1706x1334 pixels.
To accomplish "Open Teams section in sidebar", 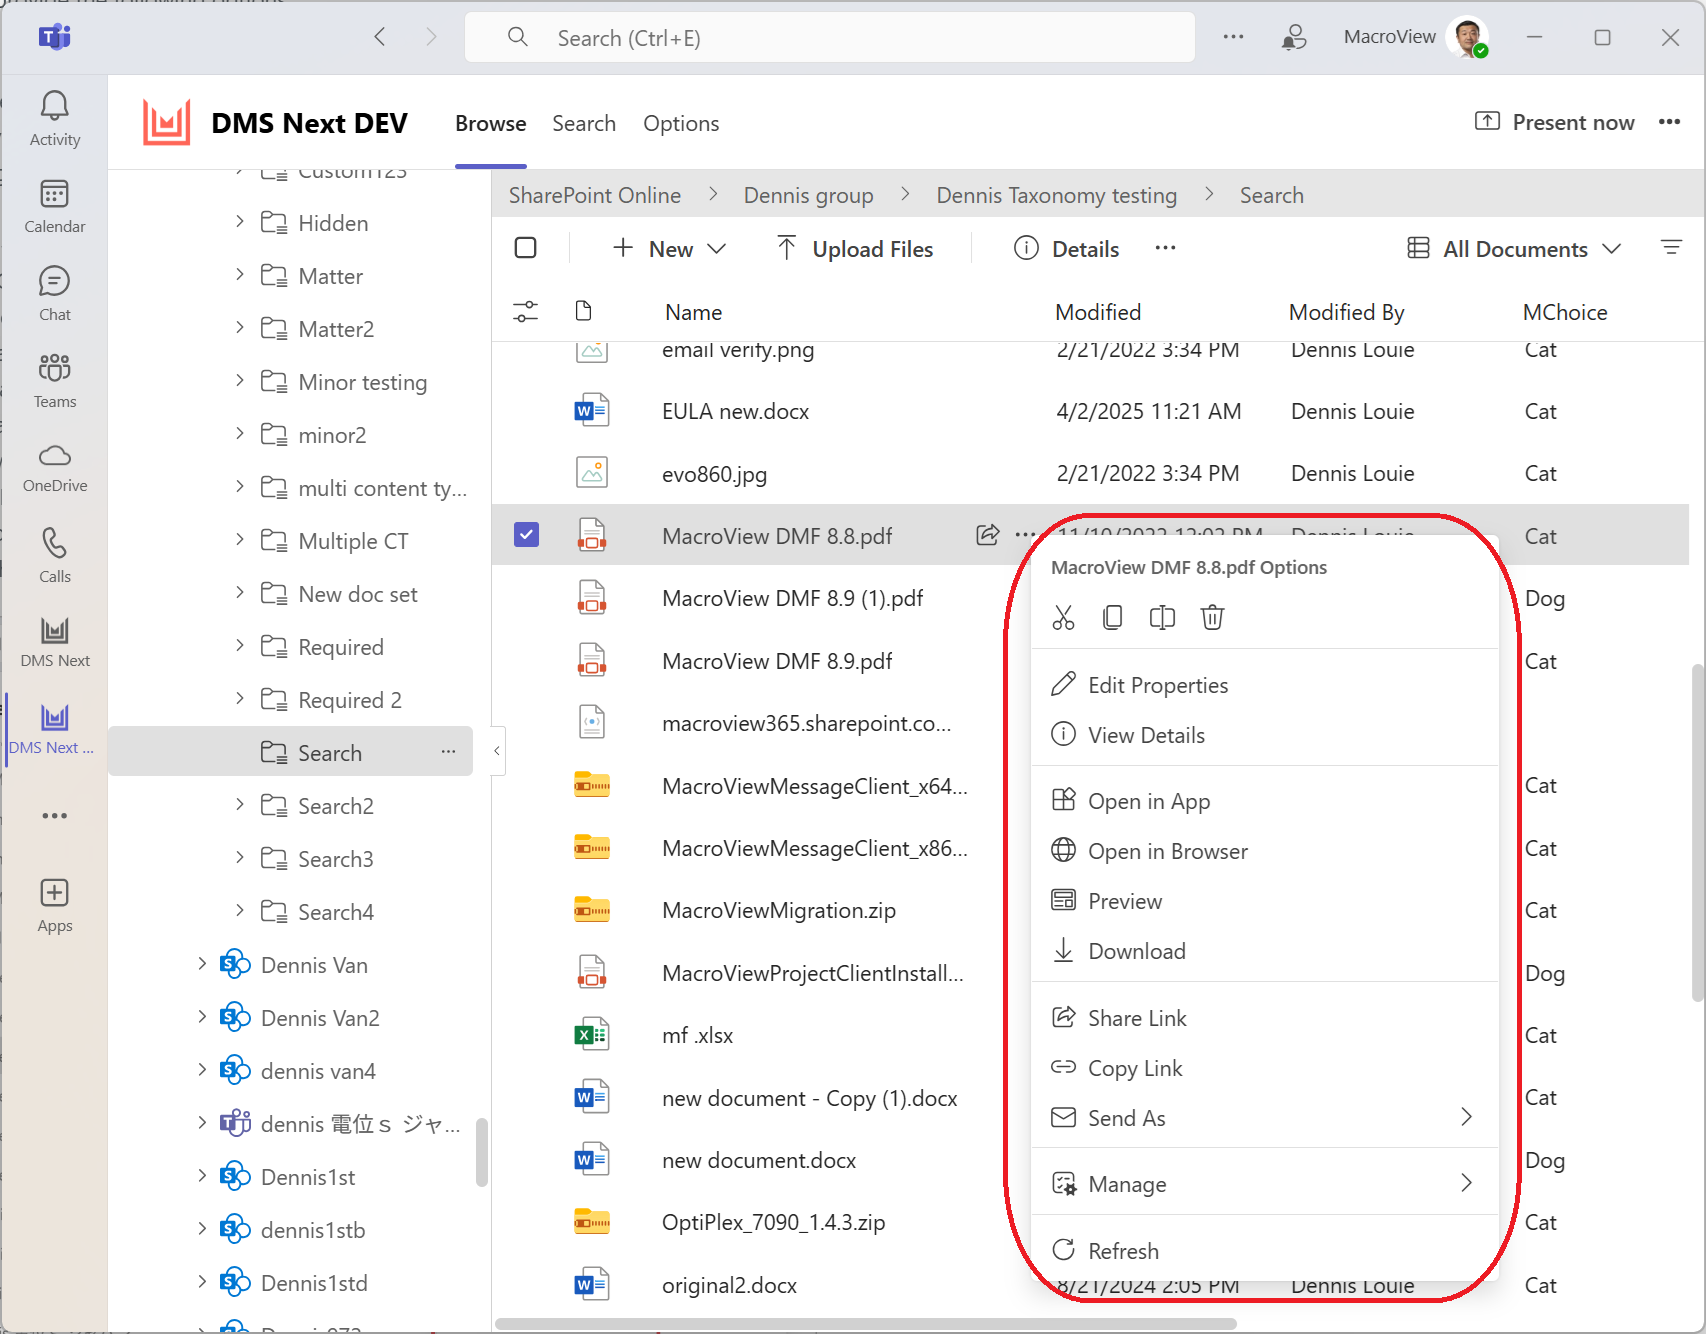I will click(55, 381).
